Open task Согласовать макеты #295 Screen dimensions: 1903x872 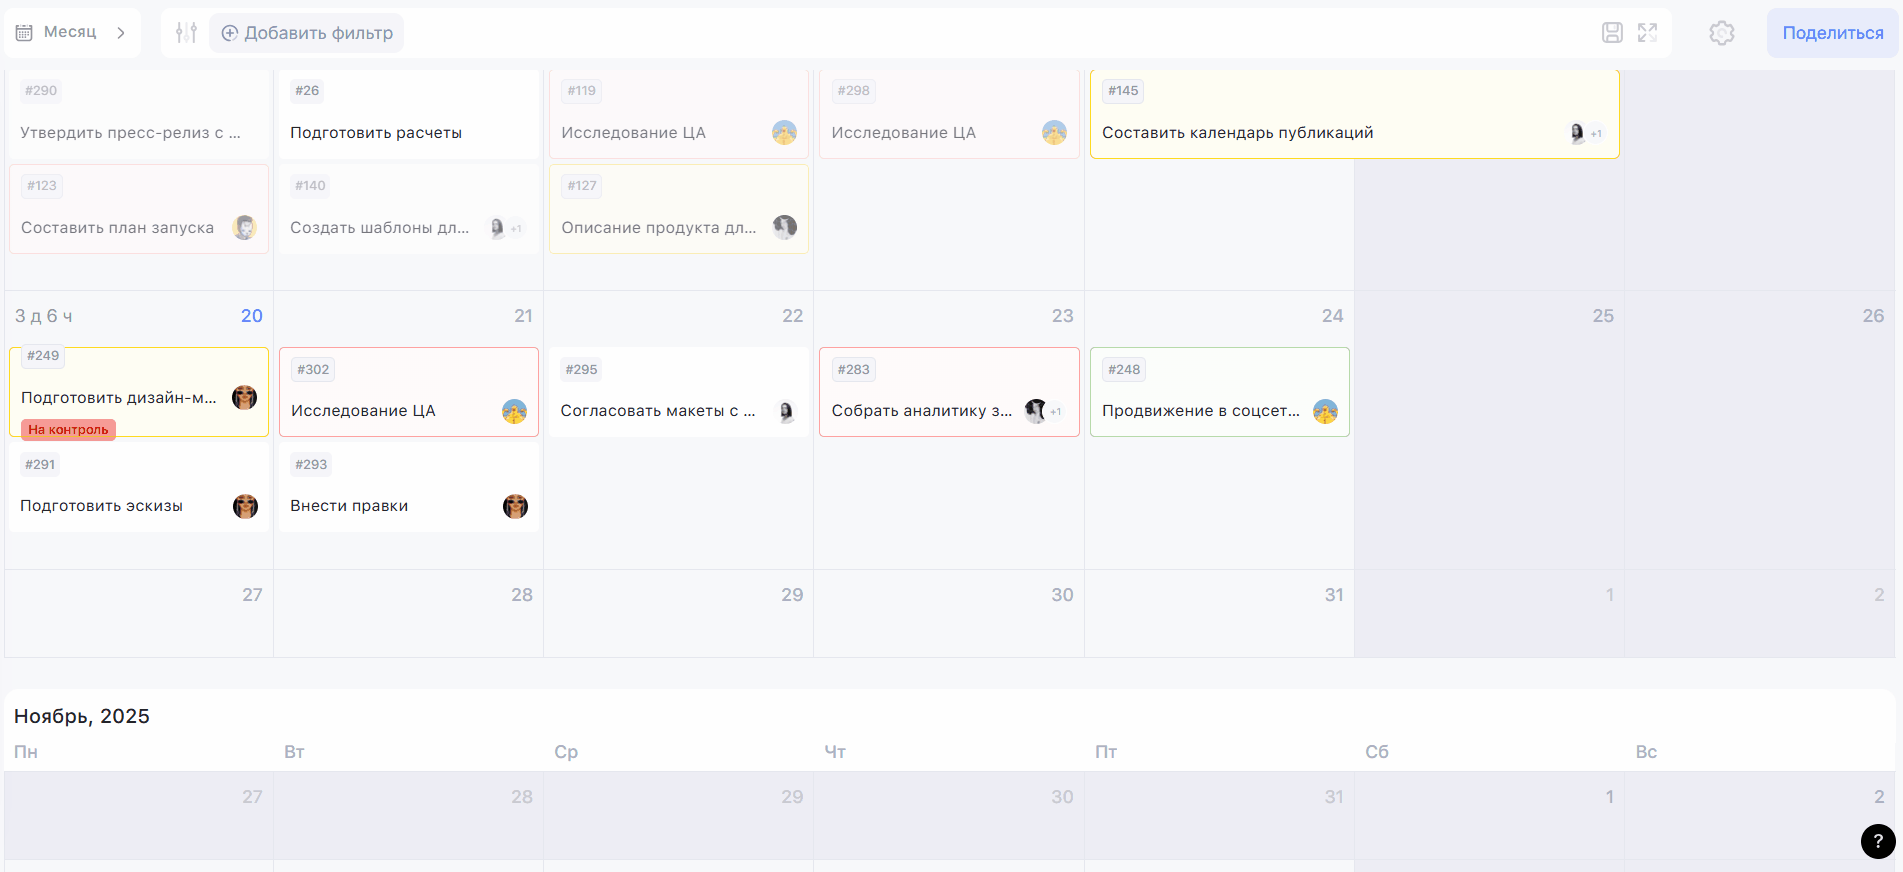(658, 410)
